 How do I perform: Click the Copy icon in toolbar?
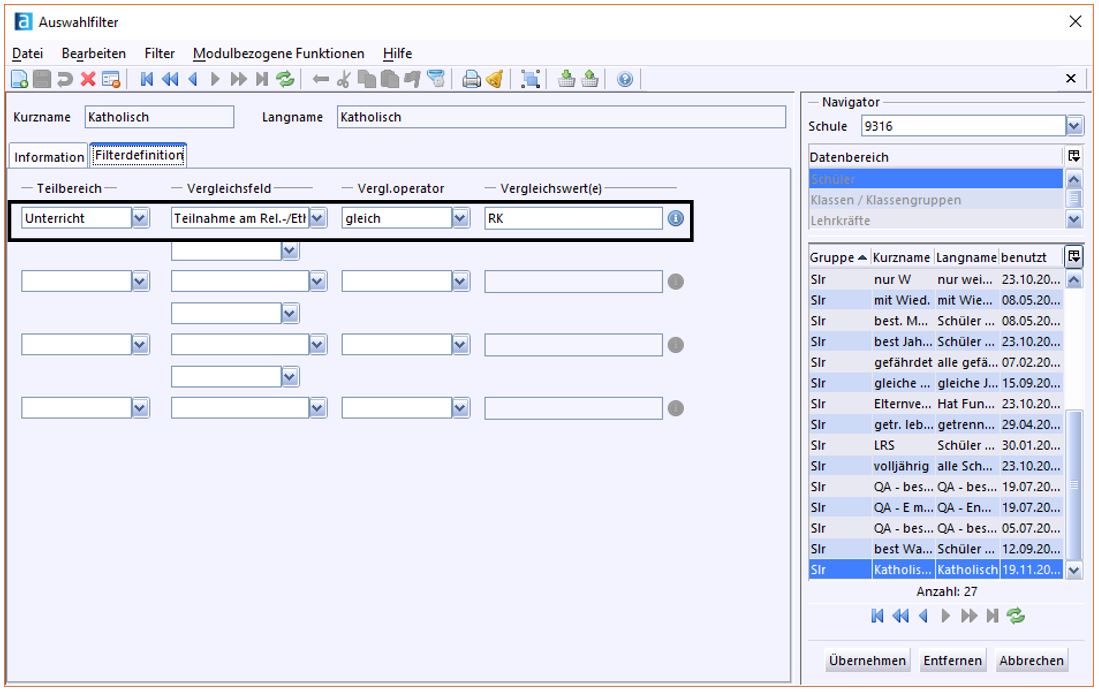(x=366, y=79)
